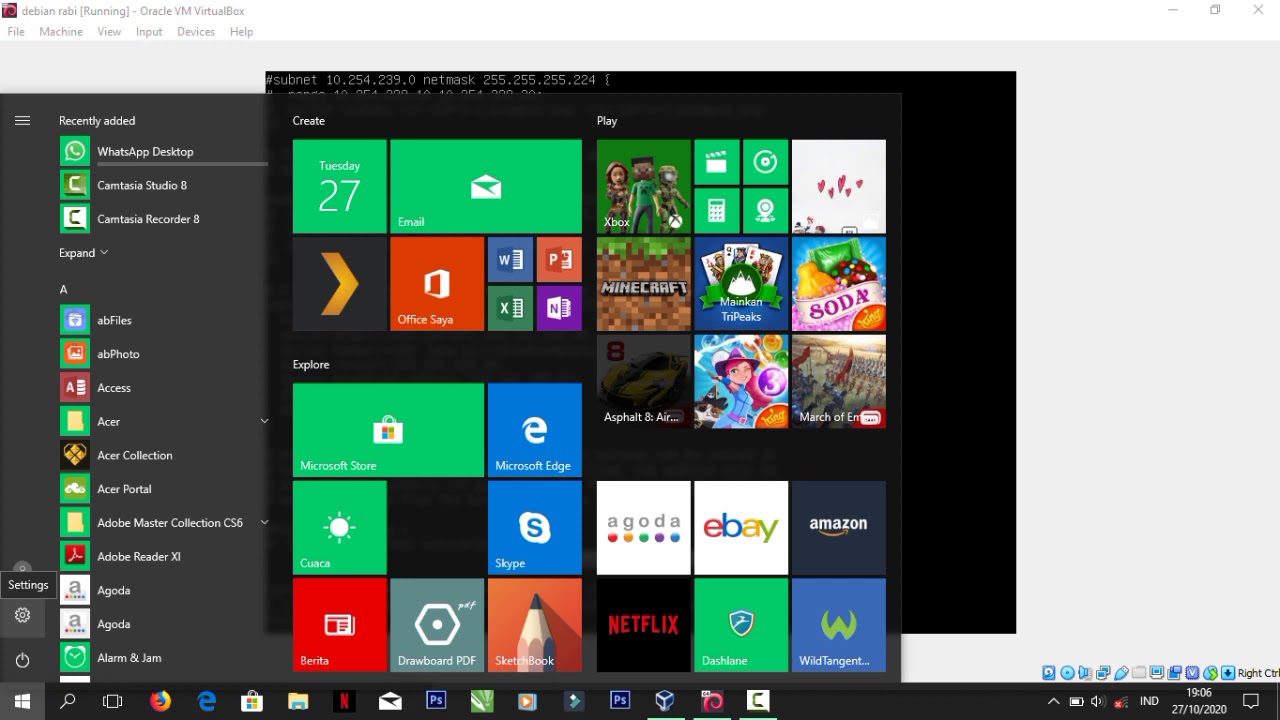Open Acer Collection app
The height and width of the screenshot is (720, 1280).
coord(164,455)
